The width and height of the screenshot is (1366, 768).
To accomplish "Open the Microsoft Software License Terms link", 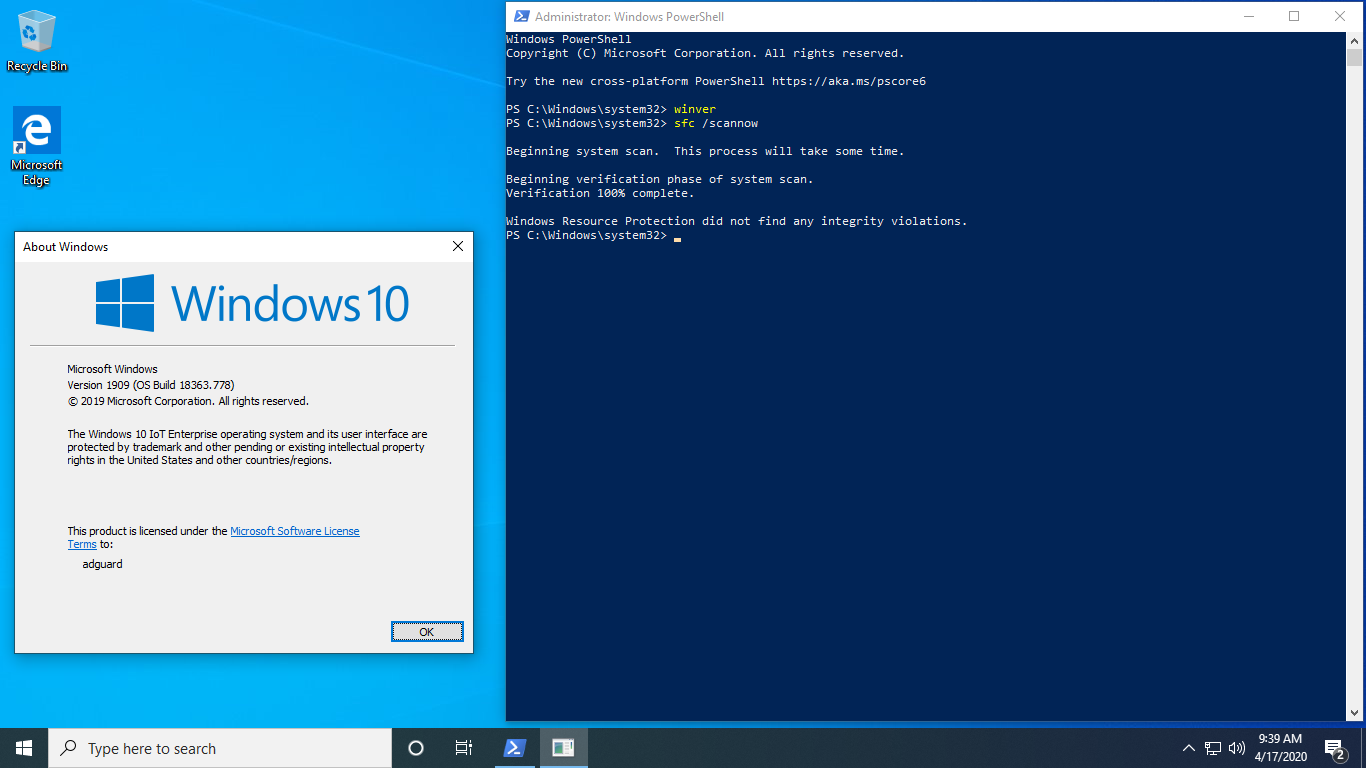I will coord(295,531).
